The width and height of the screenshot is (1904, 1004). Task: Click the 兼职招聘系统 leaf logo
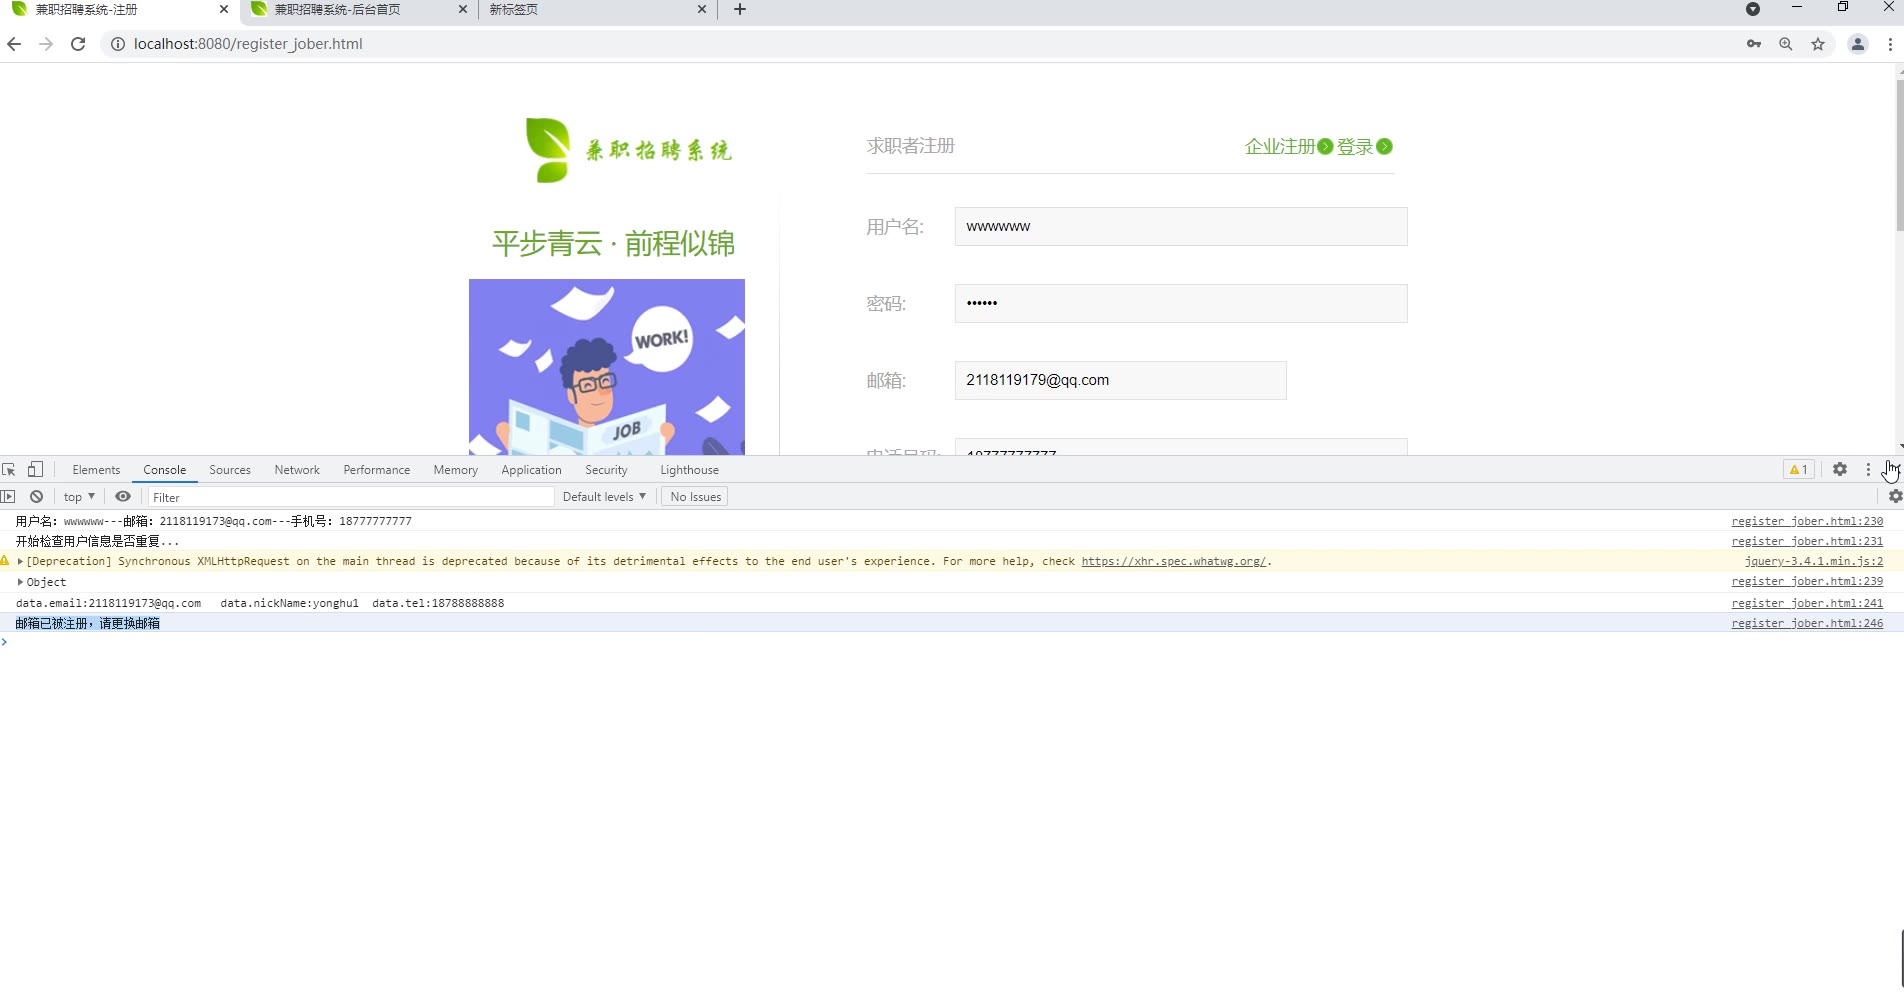pyautogui.click(x=629, y=150)
